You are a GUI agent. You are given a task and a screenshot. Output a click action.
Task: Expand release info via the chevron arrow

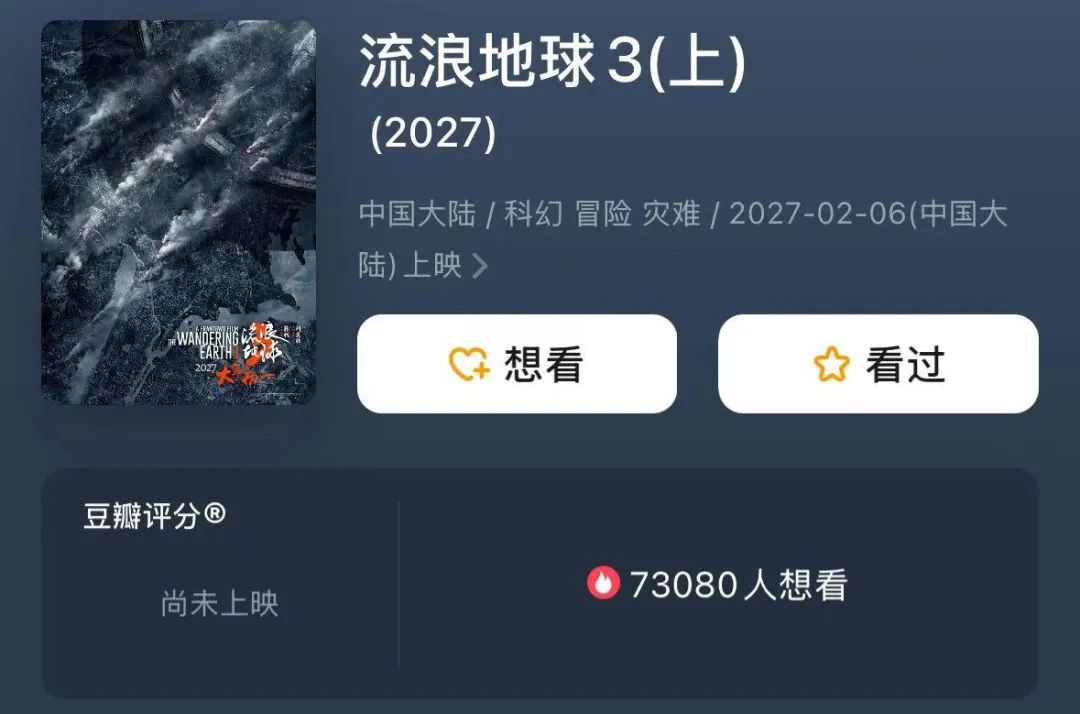(479, 265)
